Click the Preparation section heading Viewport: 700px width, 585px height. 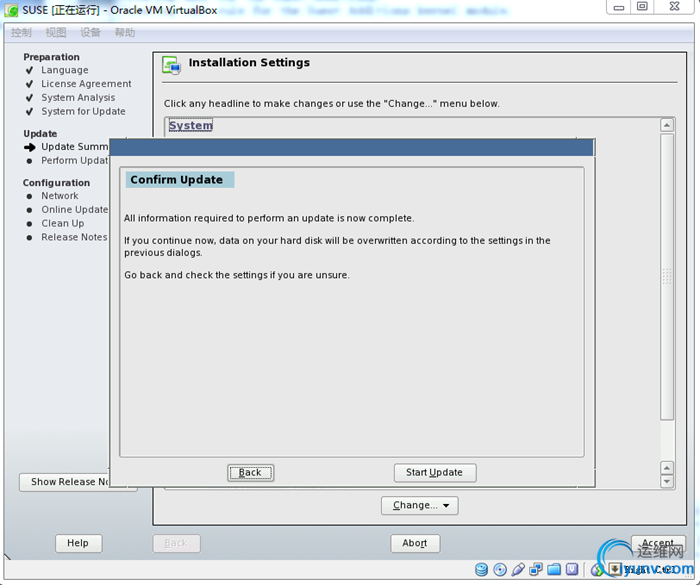point(51,57)
